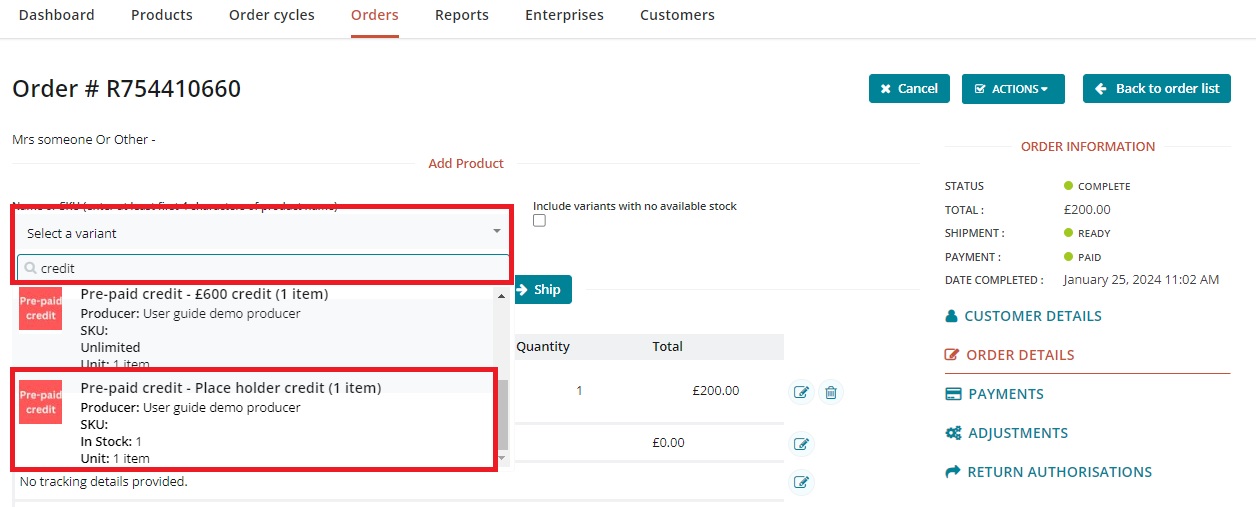Expand the Actions dropdown button

pyautogui.click(x=1012, y=89)
